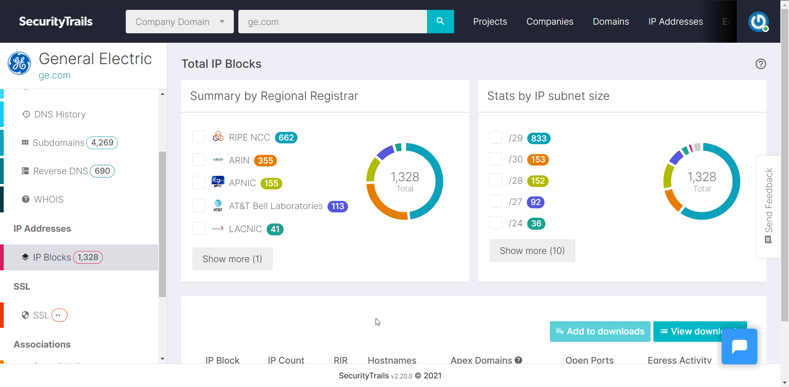
Task: Focus the ge.com search input field
Action: 333,22
